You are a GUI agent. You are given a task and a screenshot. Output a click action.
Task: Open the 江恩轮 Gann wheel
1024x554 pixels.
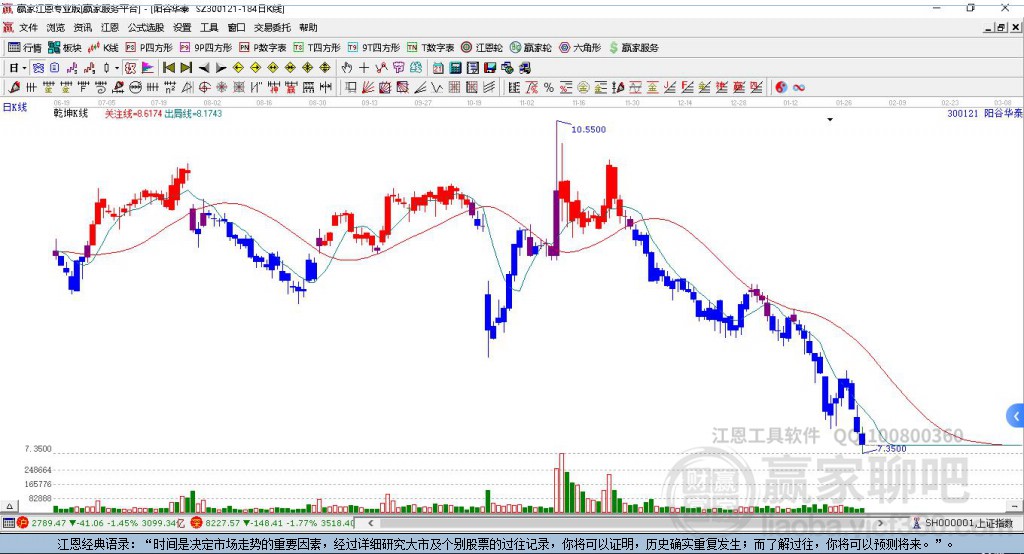pos(482,48)
